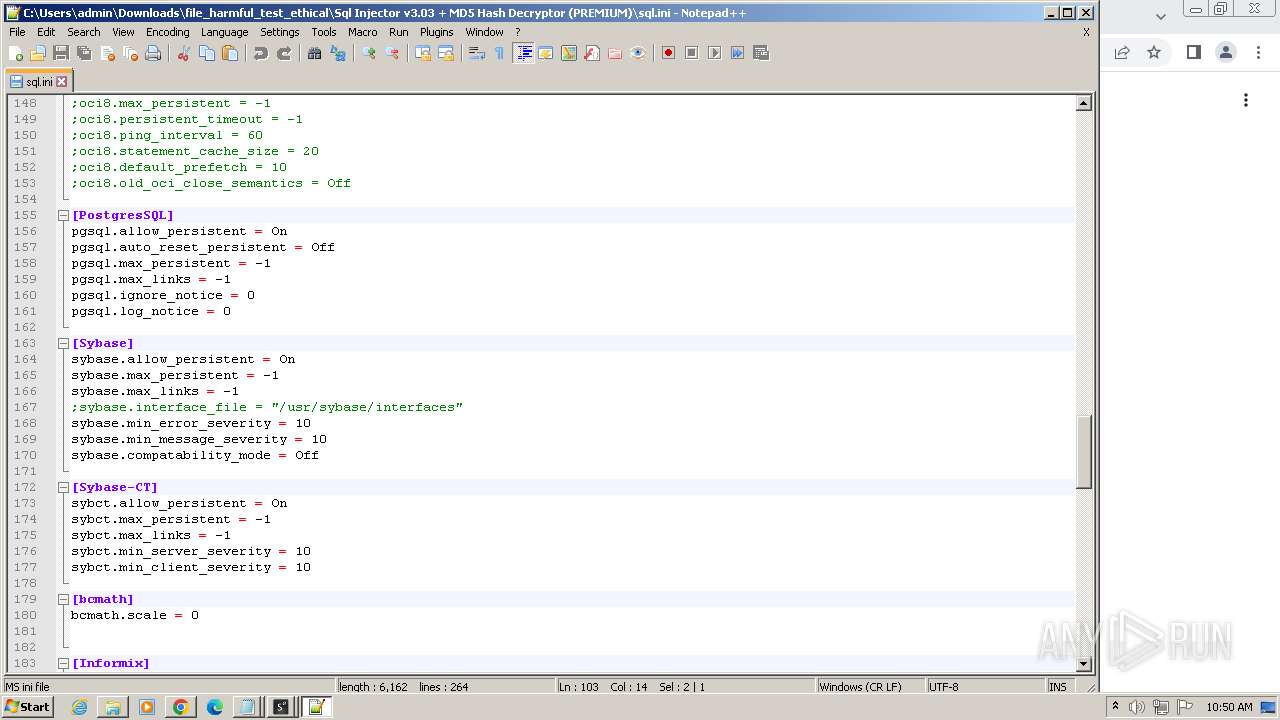Close current document using toolbar icon
This screenshot has width=1280, height=720.
click(107, 53)
